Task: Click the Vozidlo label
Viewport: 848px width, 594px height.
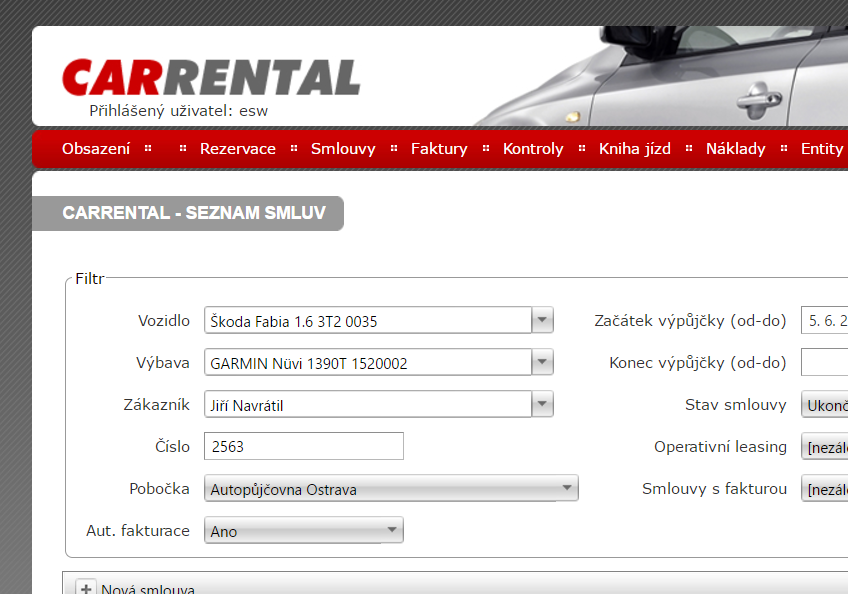Action: click(164, 321)
